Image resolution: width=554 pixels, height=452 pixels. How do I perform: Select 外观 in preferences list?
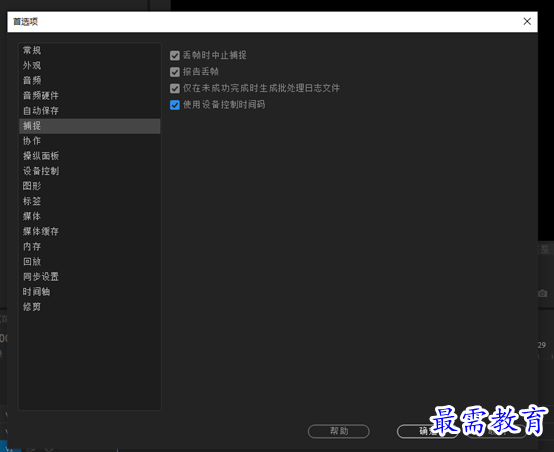(90, 66)
